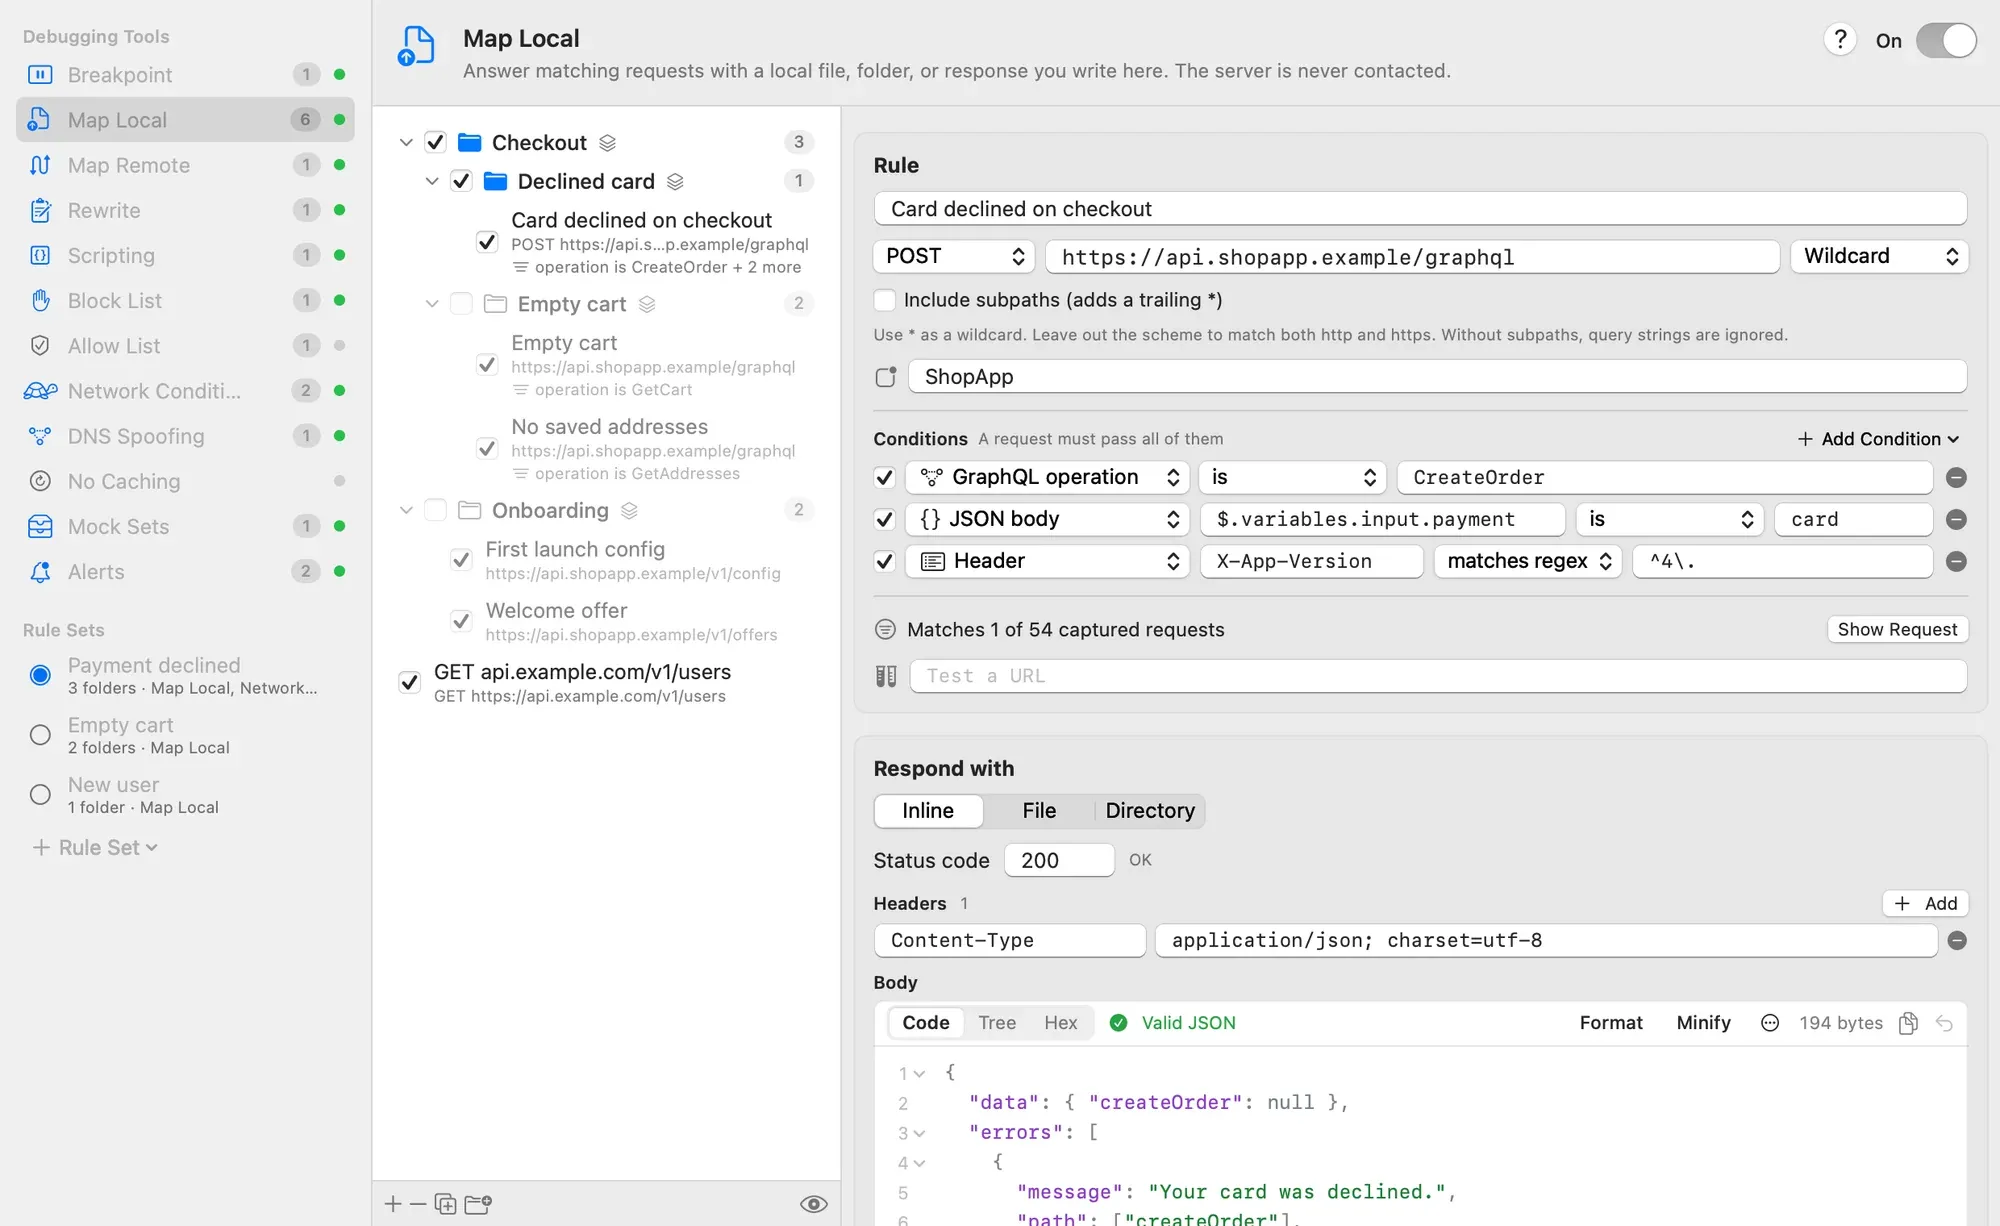Disable the JSON body condition checkbox
Image resolution: width=2000 pixels, height=1226 pixels.
pyautogui.click(x=884, y=519)
